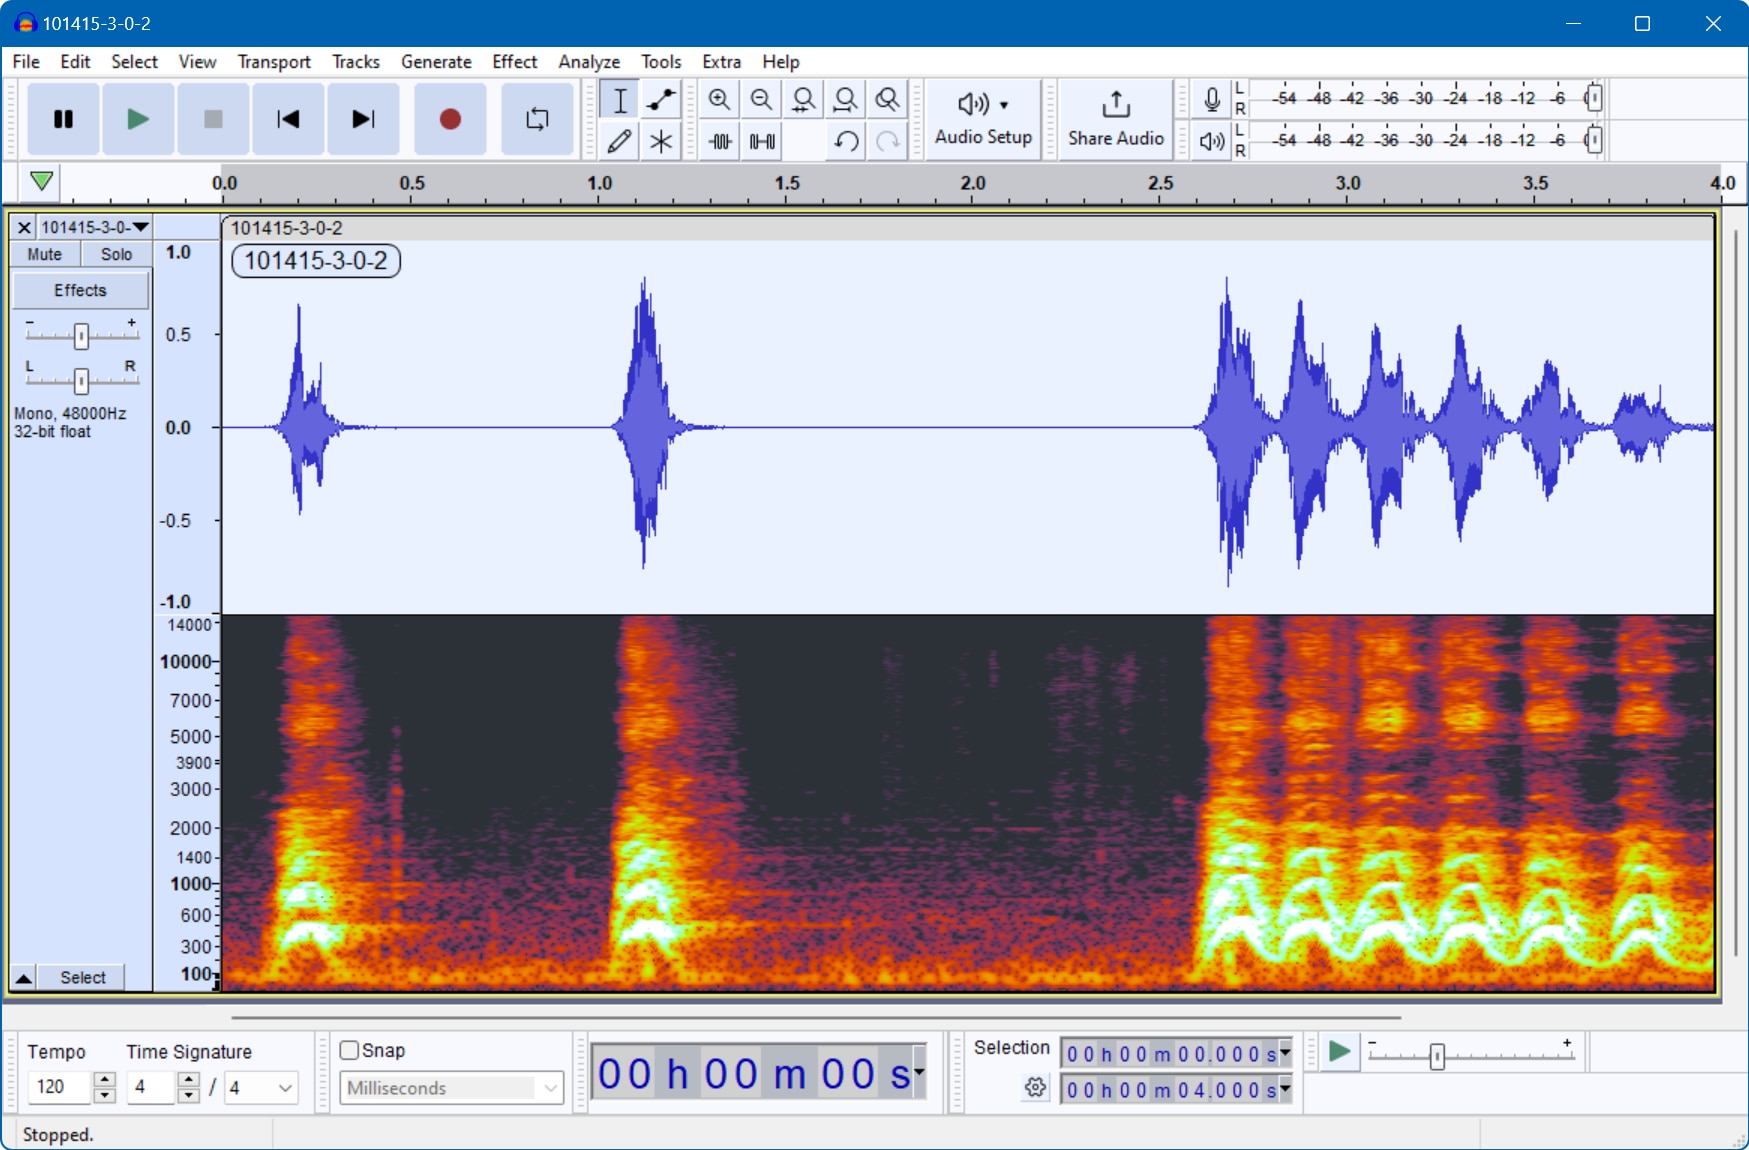Image resolution: width=1749 pixels, height=1150 pixels.
Task: Open the Select menu
Action: coord(134,62)
